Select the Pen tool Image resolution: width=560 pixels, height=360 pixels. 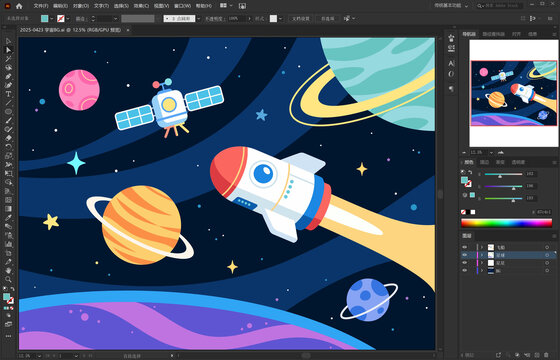coord(9,76)
